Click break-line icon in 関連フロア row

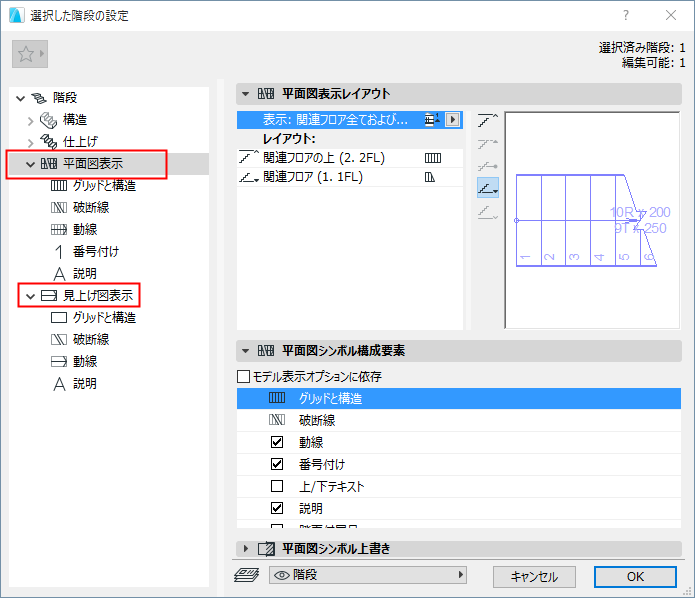tap(430, 177)
